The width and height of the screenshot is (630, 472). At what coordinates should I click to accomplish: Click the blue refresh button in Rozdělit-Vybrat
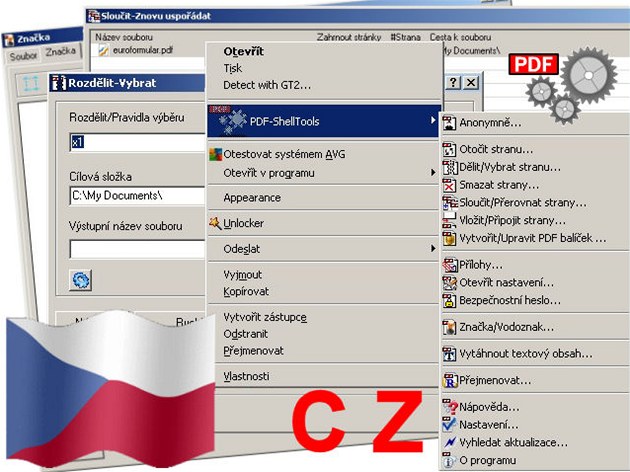80,280
